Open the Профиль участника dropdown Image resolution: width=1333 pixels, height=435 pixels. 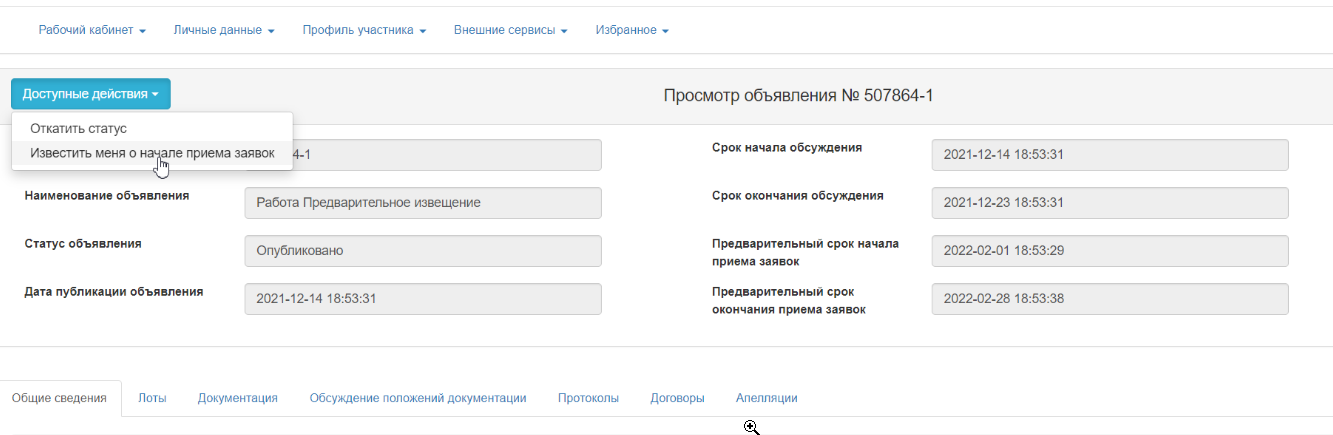pyautogui.click(x=364, y=30)
